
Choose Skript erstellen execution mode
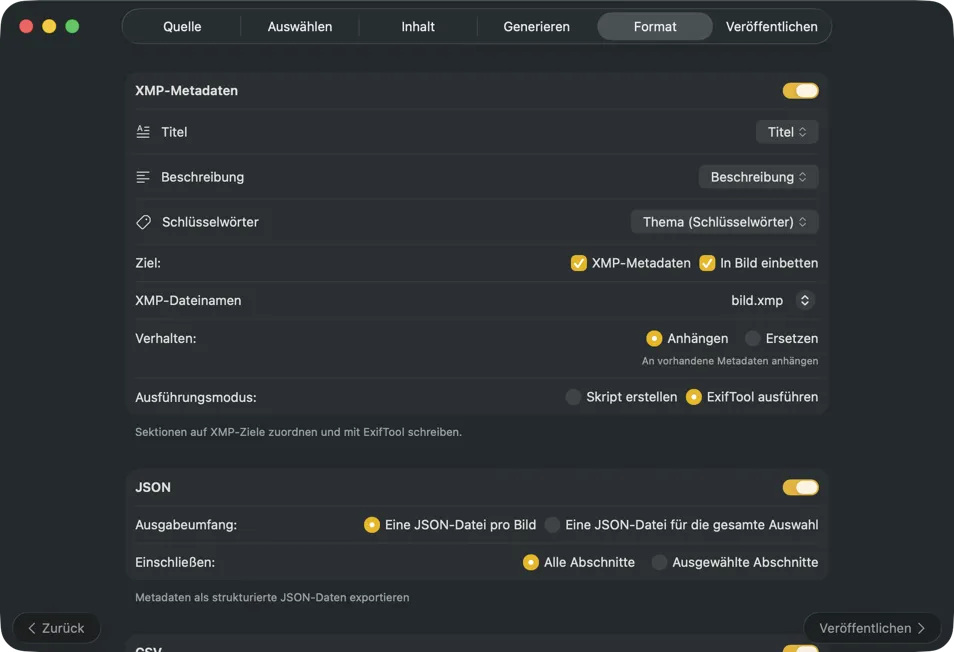pos(573,397)
